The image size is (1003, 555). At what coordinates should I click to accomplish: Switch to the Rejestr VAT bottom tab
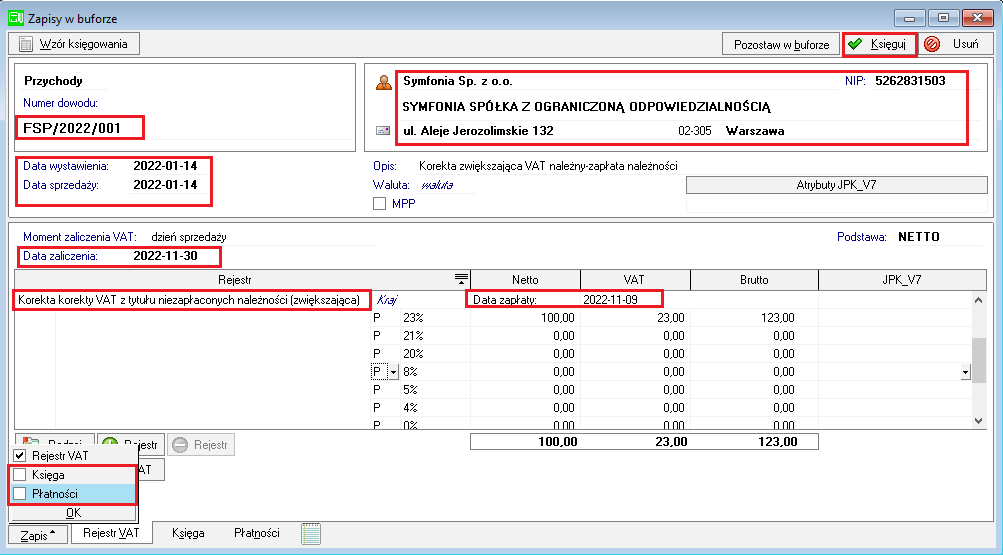[x=111, y=533]
